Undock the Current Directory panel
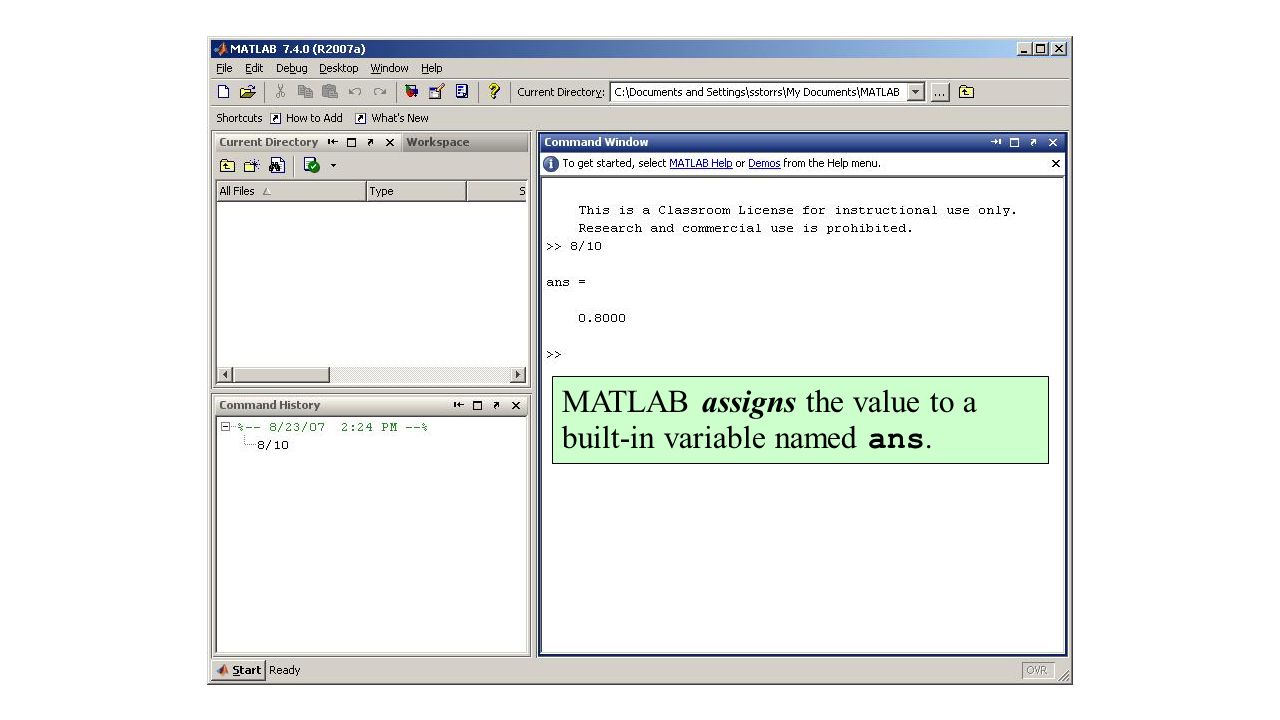 pyautogui.click(x=371, y=142)
